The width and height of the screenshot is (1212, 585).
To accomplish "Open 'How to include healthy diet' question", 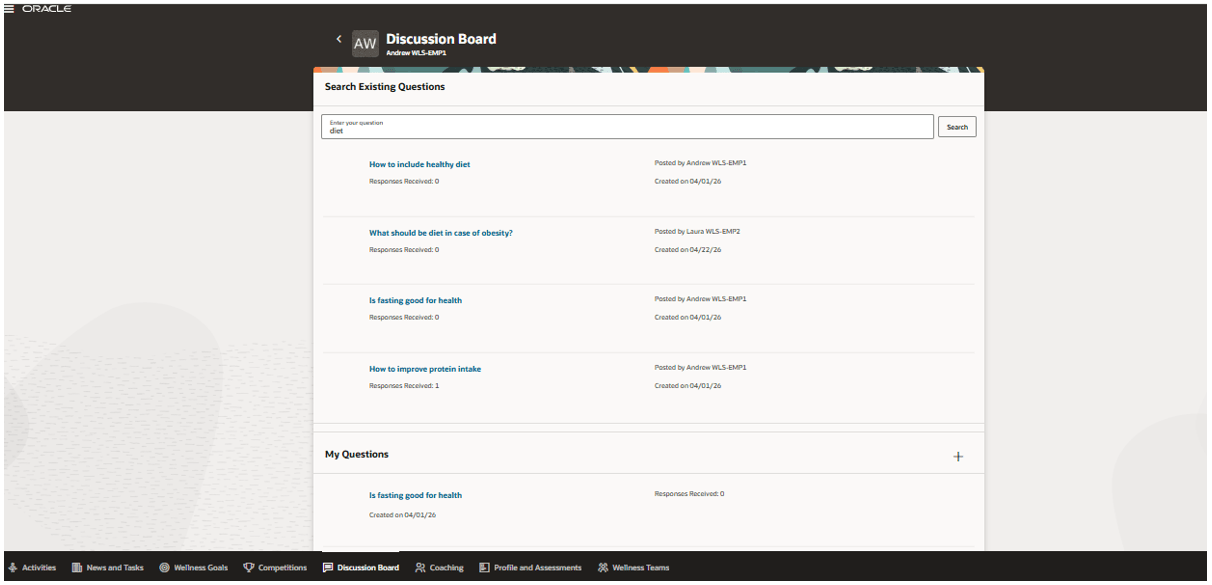I will [x=419, y=164].
